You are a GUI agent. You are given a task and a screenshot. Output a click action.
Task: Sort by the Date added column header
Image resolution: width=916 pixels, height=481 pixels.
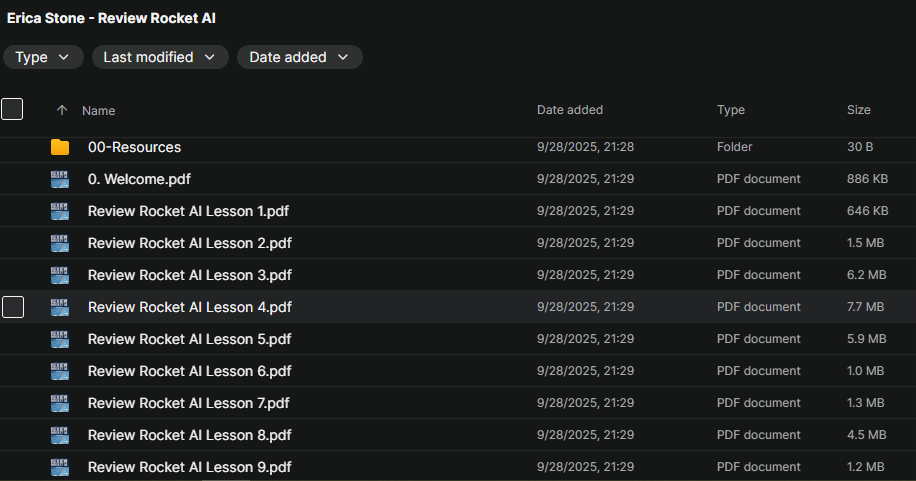[570, 110]
